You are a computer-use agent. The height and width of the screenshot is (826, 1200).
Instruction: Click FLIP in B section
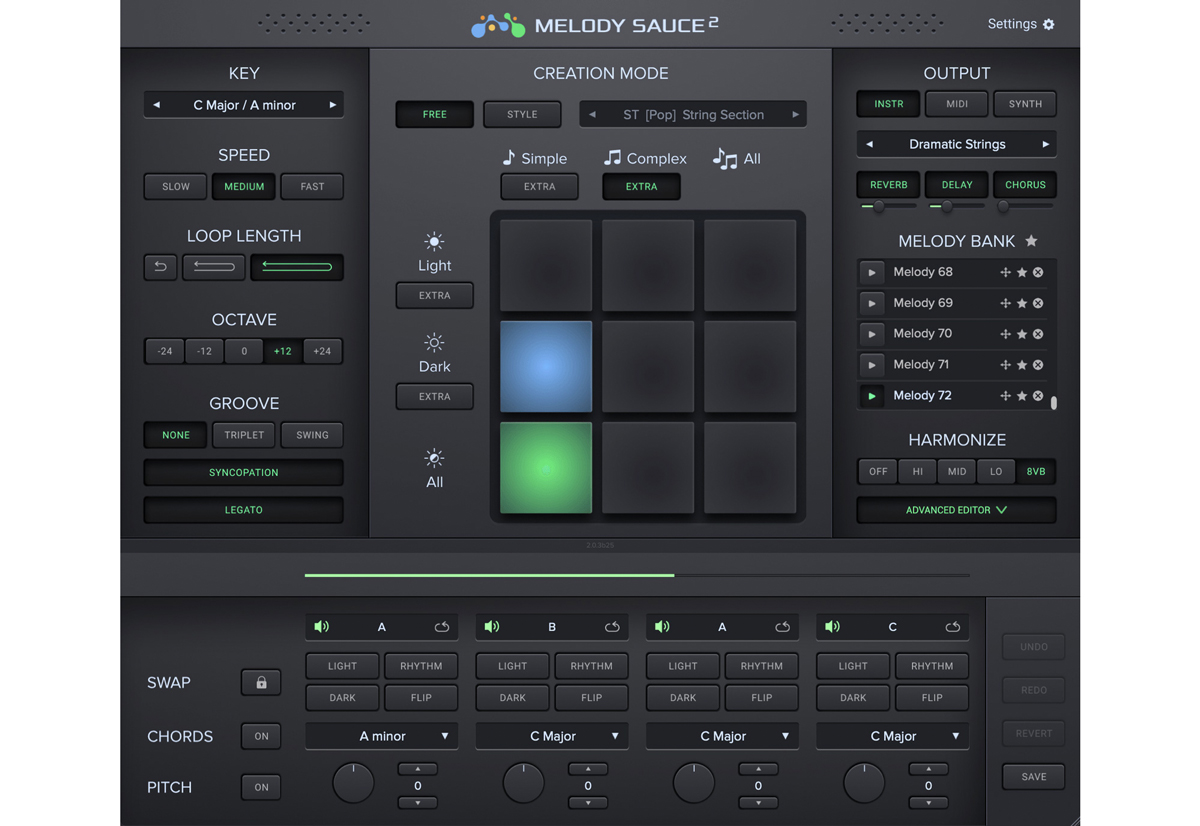click(591, 698)
